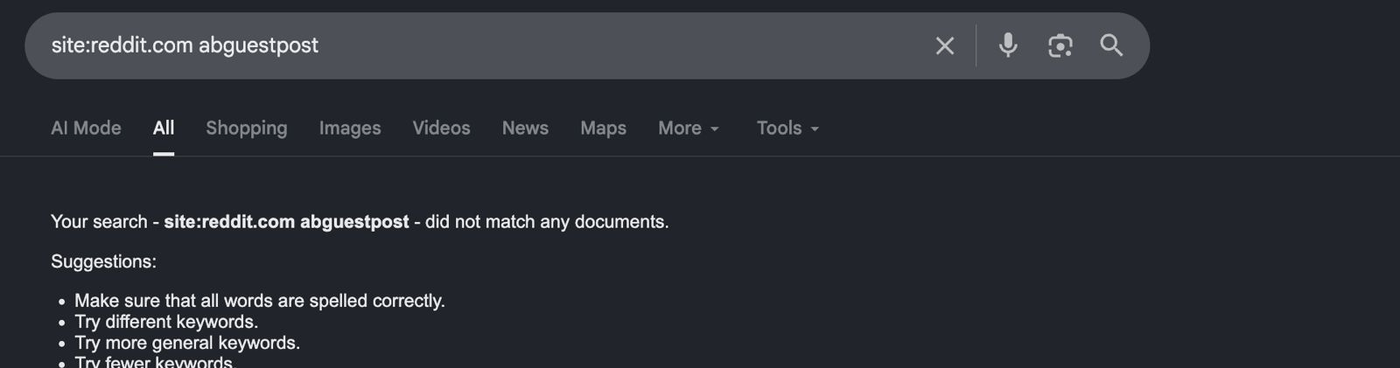Open search by image camera icon
This screenshot has width=1400, height=368.
point(1060,45)
